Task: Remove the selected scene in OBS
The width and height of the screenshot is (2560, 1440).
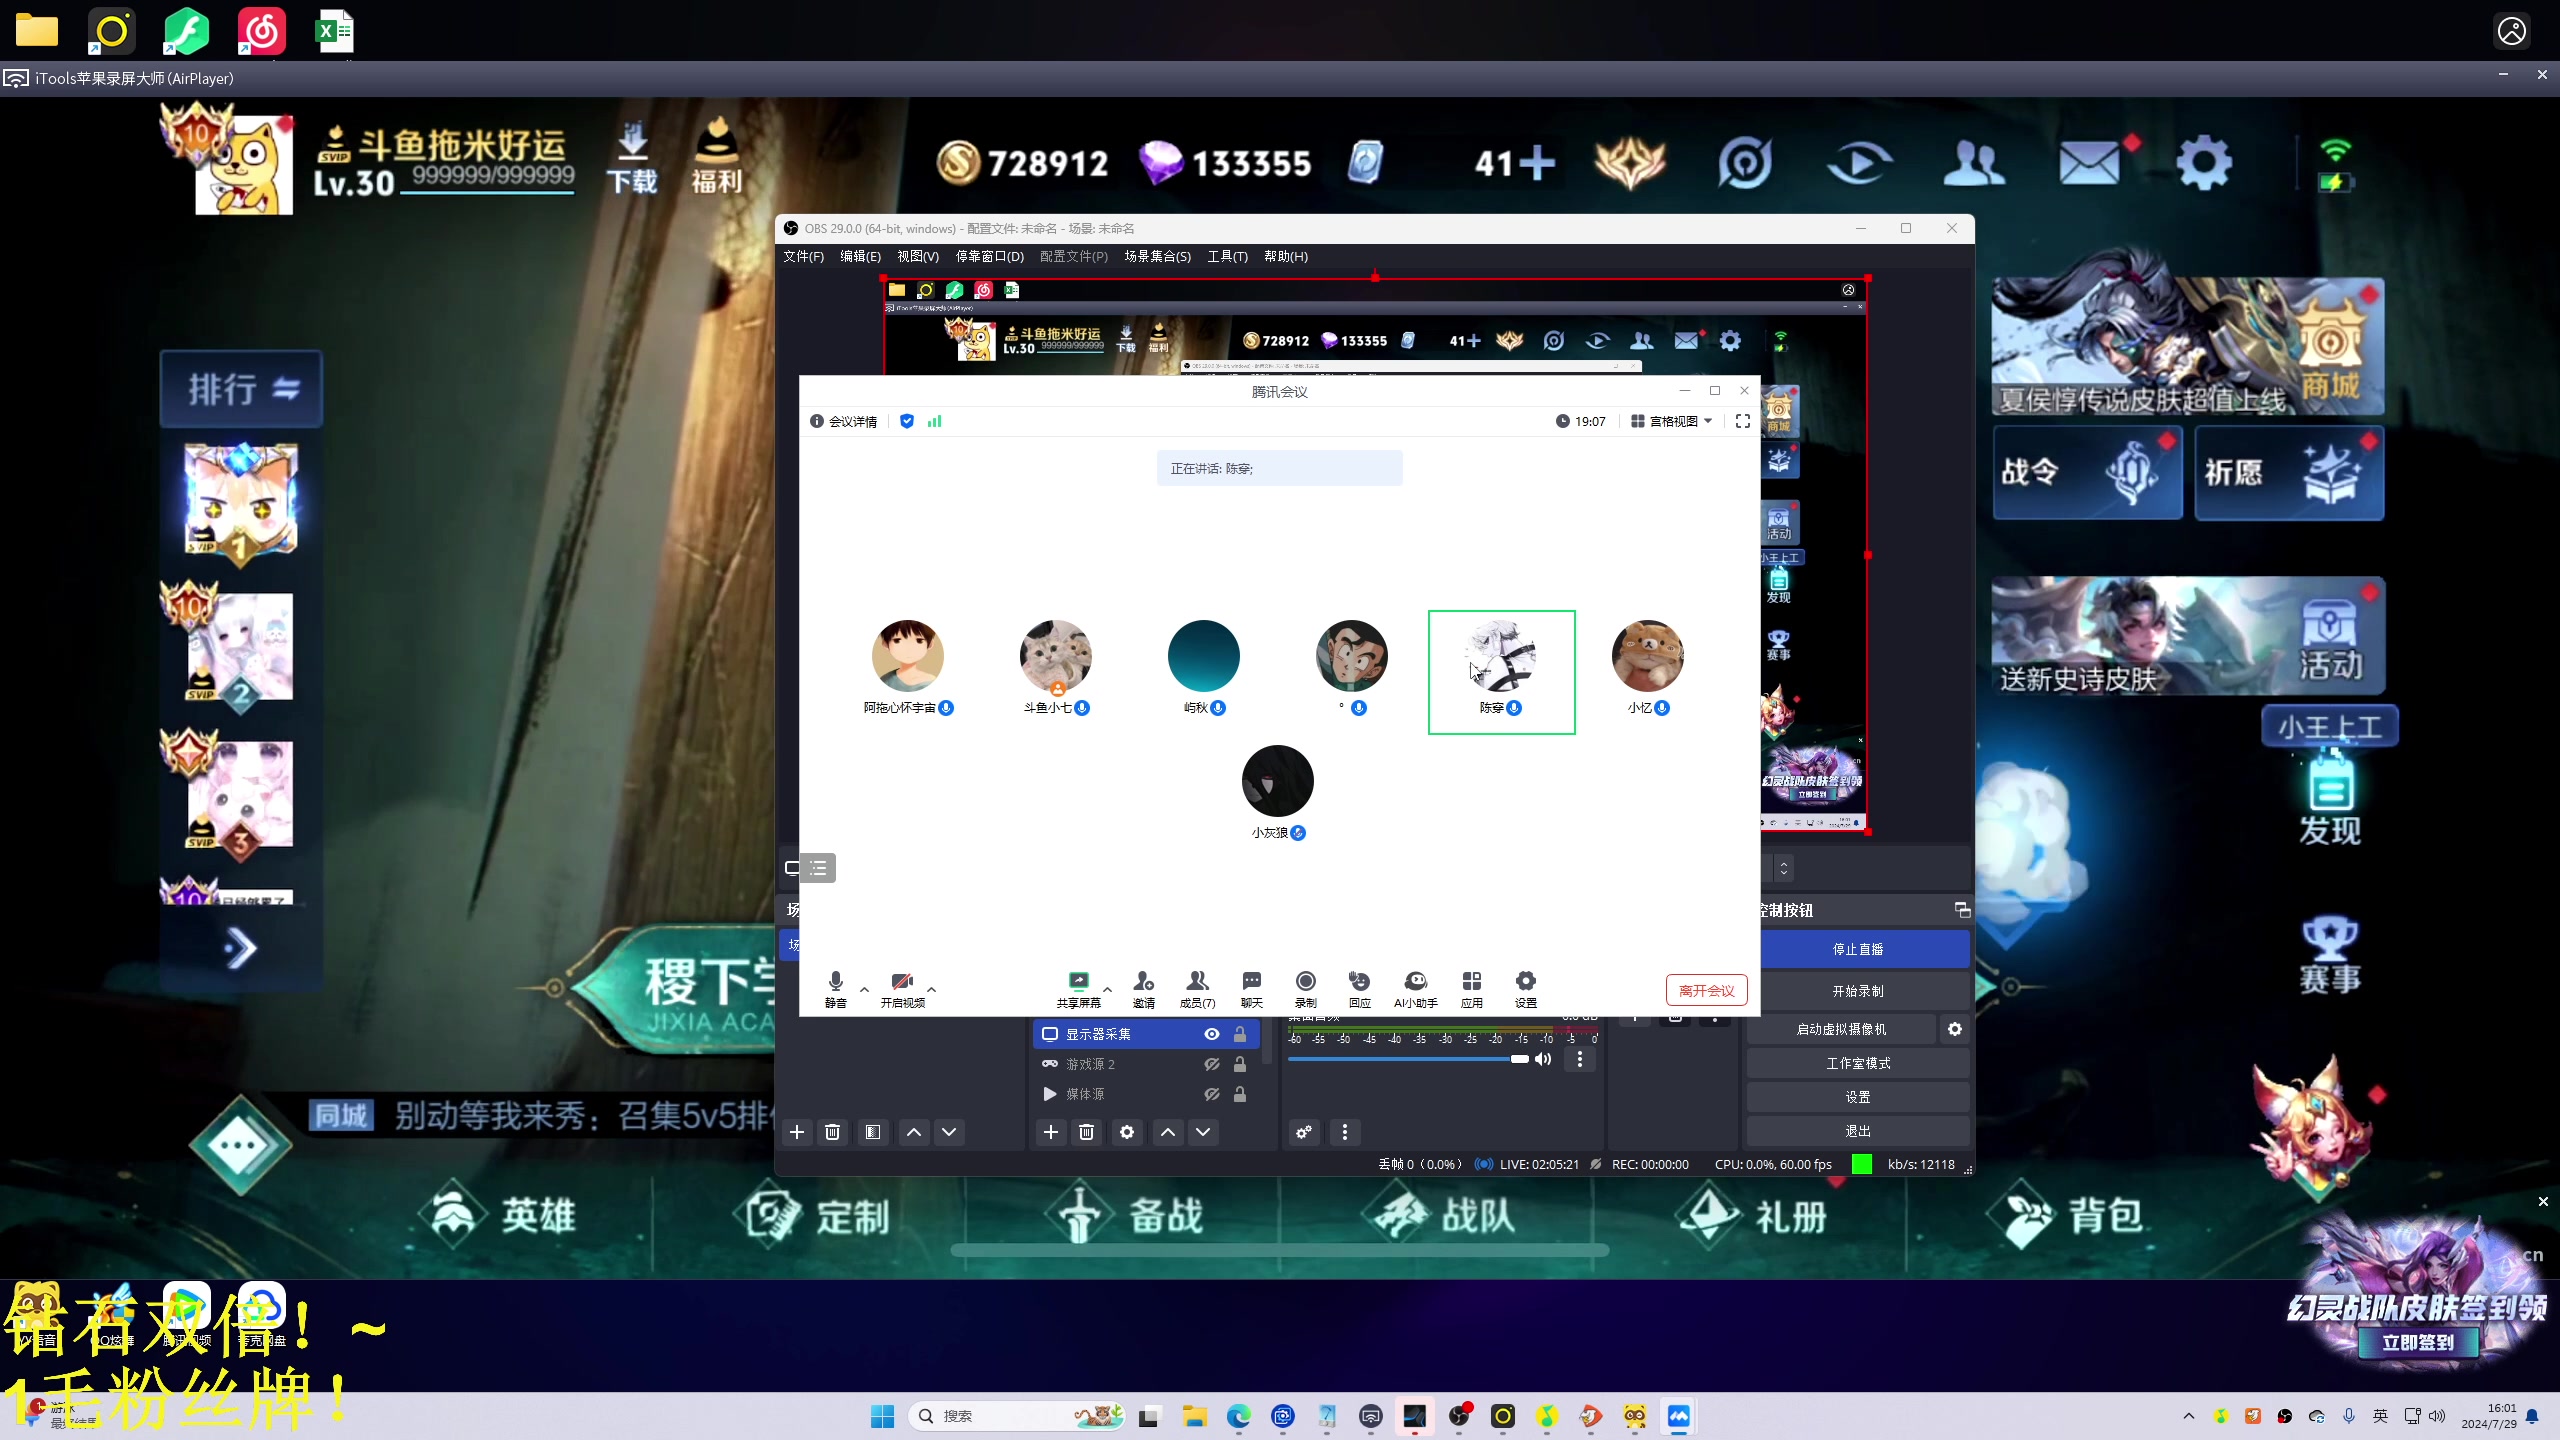Action: (x=832, y=1132)
